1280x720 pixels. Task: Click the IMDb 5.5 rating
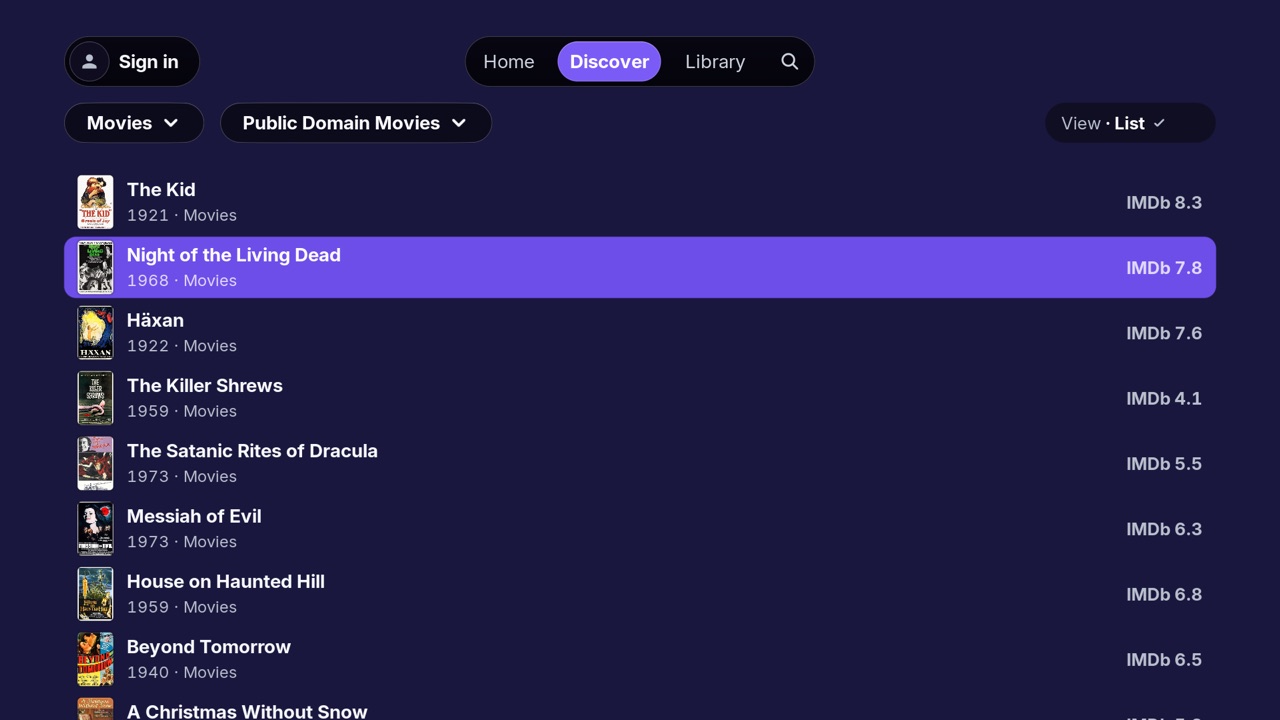point(1164,464)
